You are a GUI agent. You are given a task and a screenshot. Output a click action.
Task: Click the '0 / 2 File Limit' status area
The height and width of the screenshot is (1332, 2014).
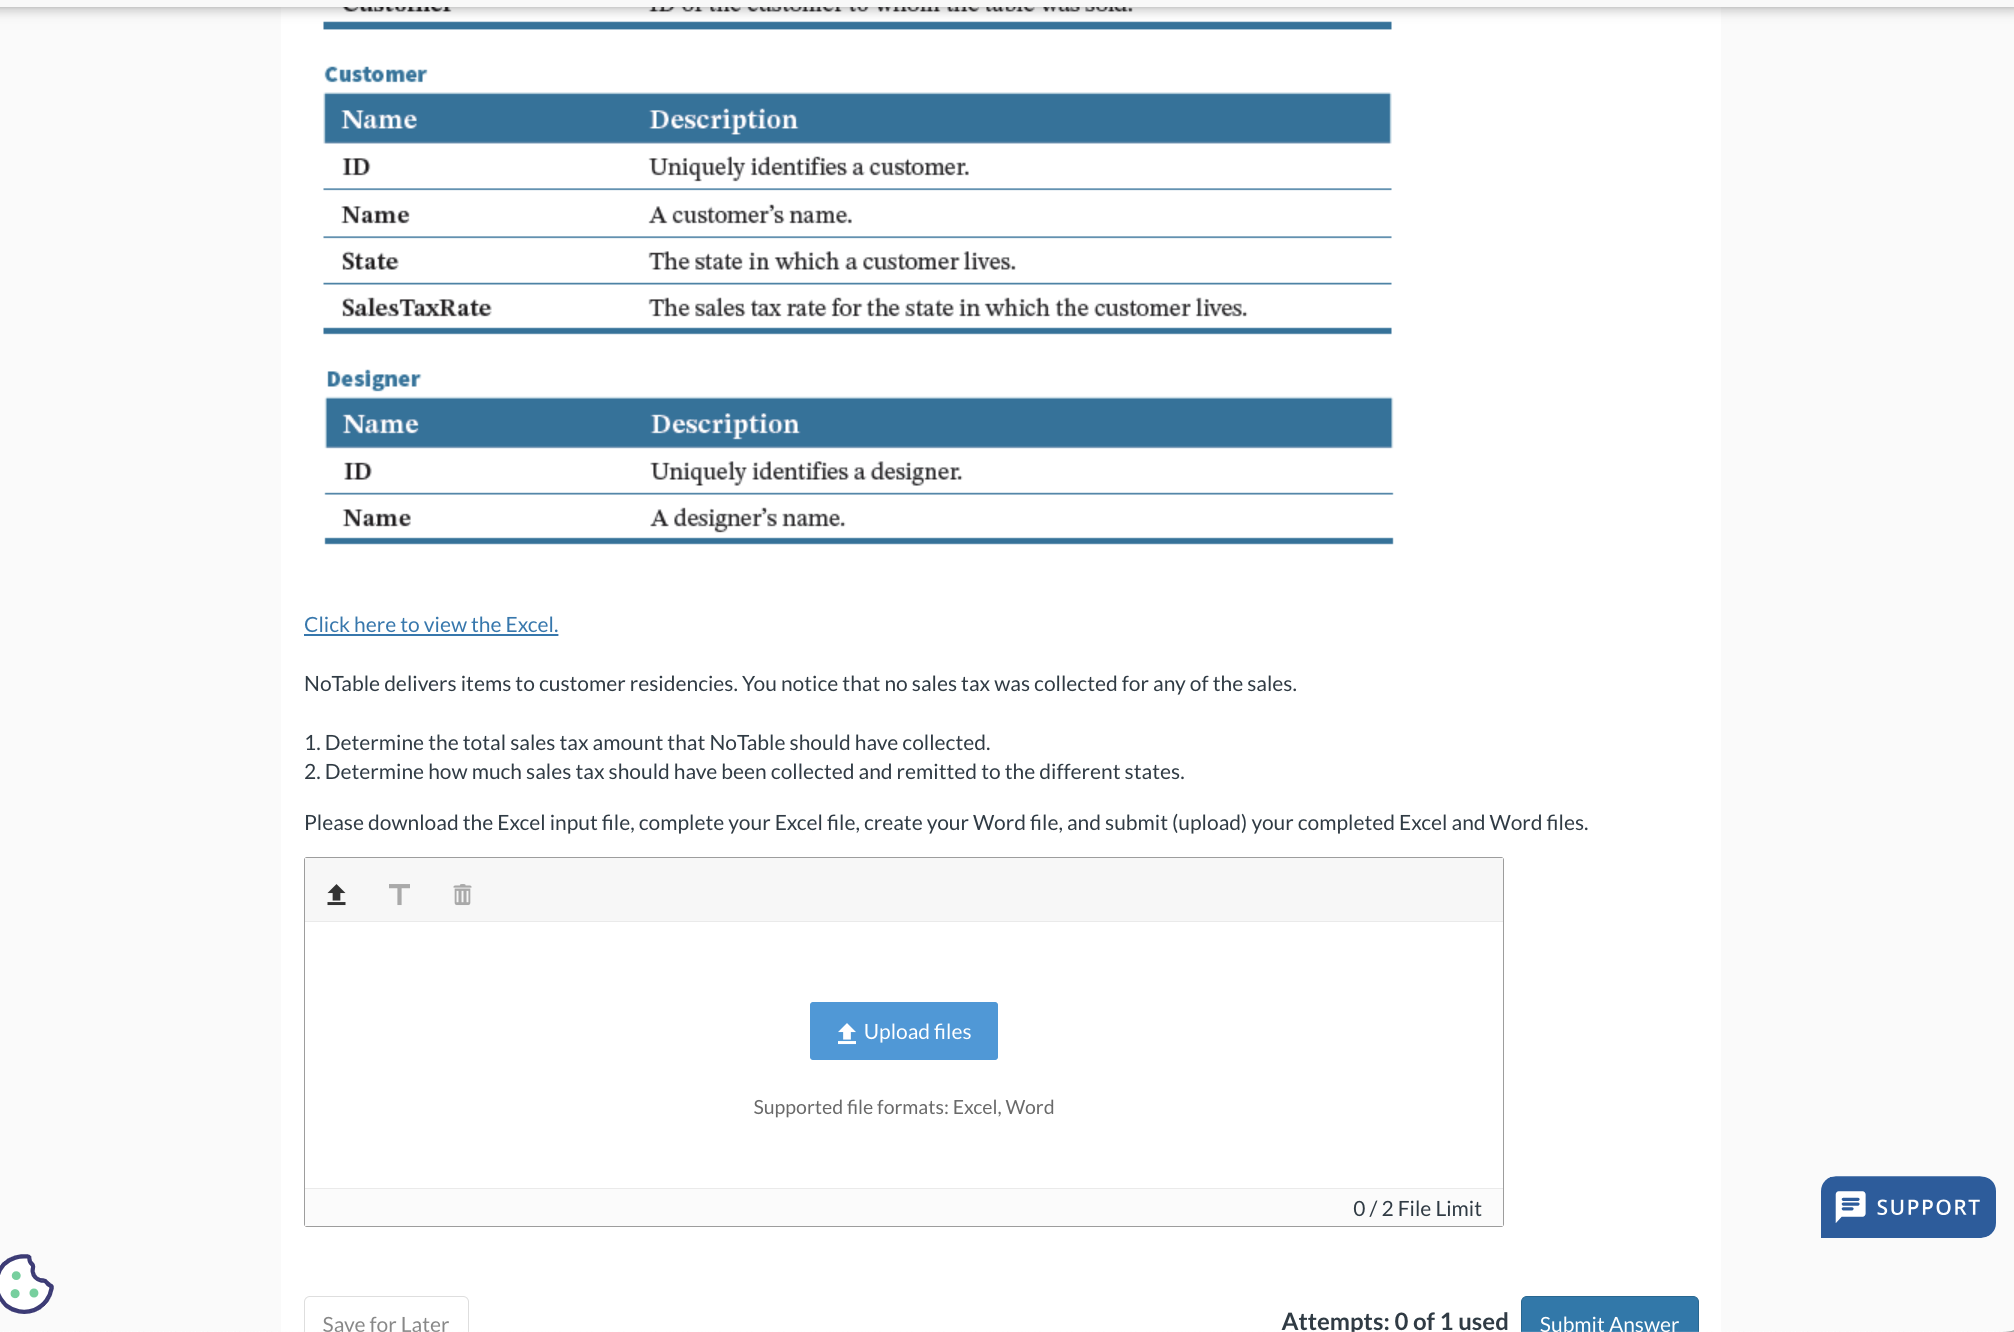point(1416,1207)
